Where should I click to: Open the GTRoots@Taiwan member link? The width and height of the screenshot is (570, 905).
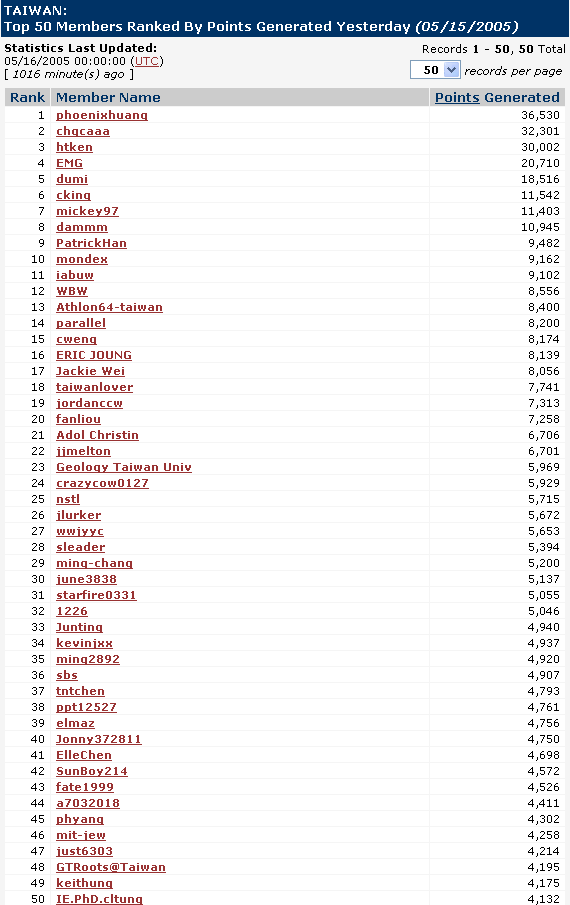tap(111, 867)
